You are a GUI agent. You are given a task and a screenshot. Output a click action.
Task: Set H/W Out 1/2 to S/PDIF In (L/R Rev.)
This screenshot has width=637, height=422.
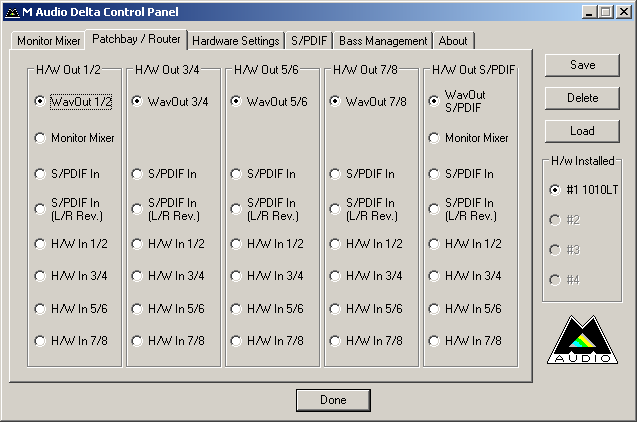tap(40, 208)
